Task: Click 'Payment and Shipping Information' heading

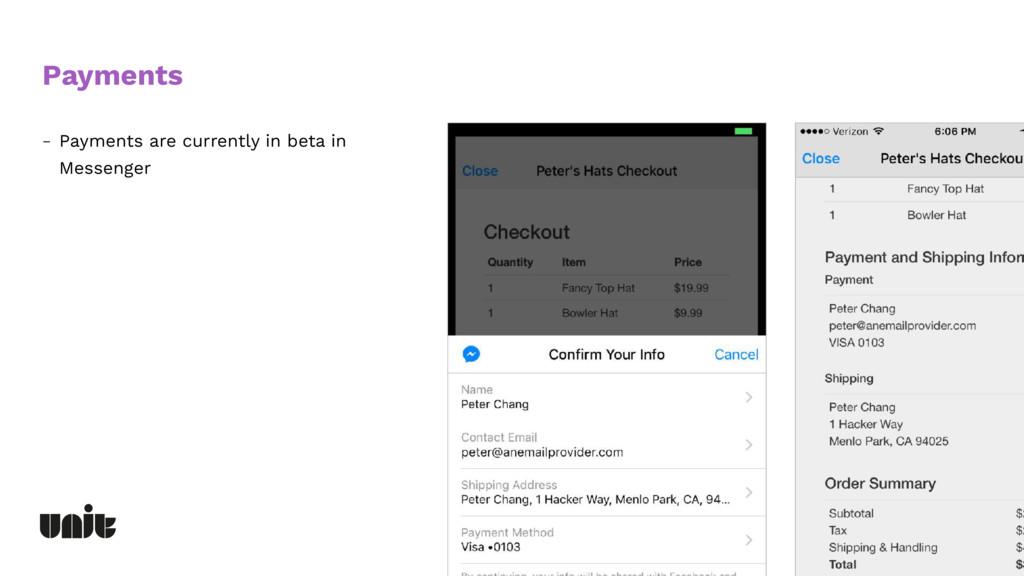Action: click(x=924, y=257)
